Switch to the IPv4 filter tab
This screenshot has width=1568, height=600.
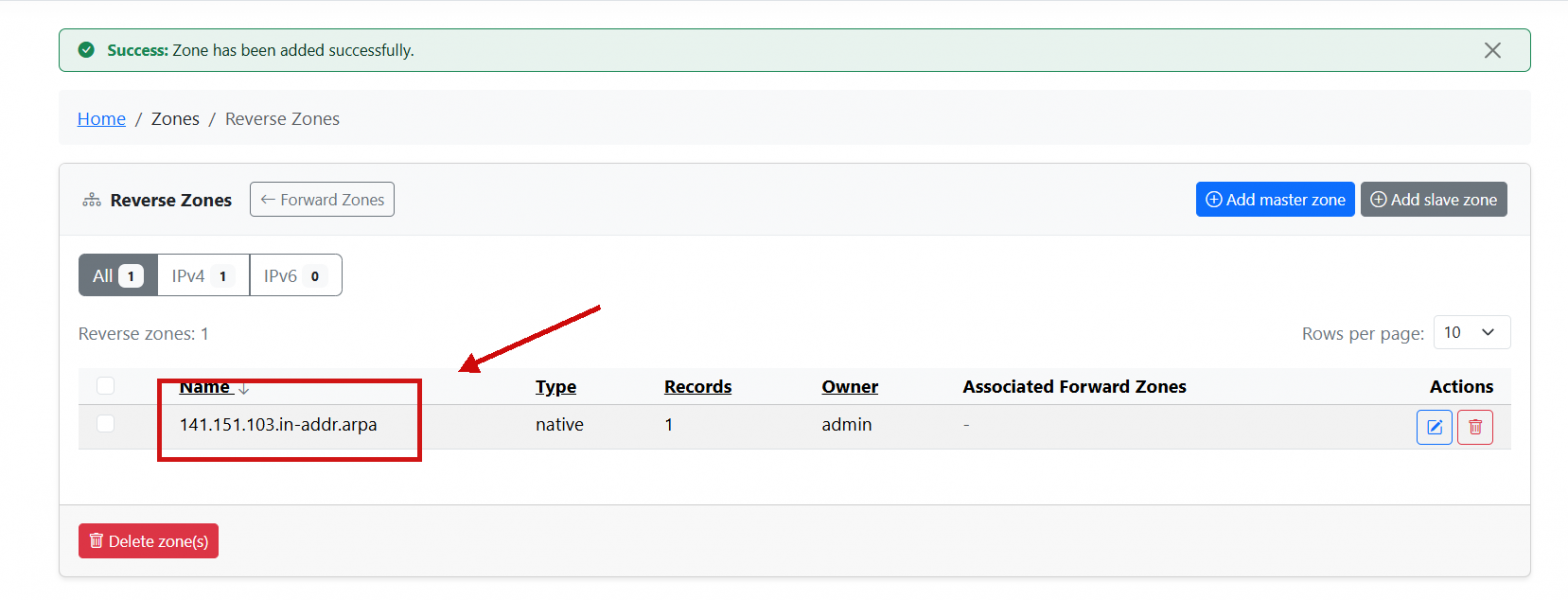click(203, 275)
